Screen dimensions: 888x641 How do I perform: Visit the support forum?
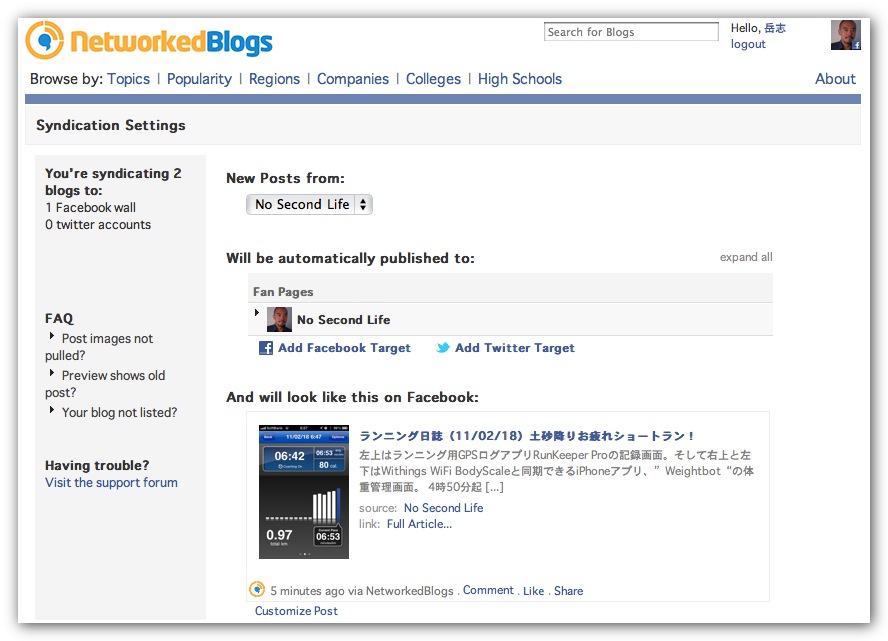(x=112, y=482)
